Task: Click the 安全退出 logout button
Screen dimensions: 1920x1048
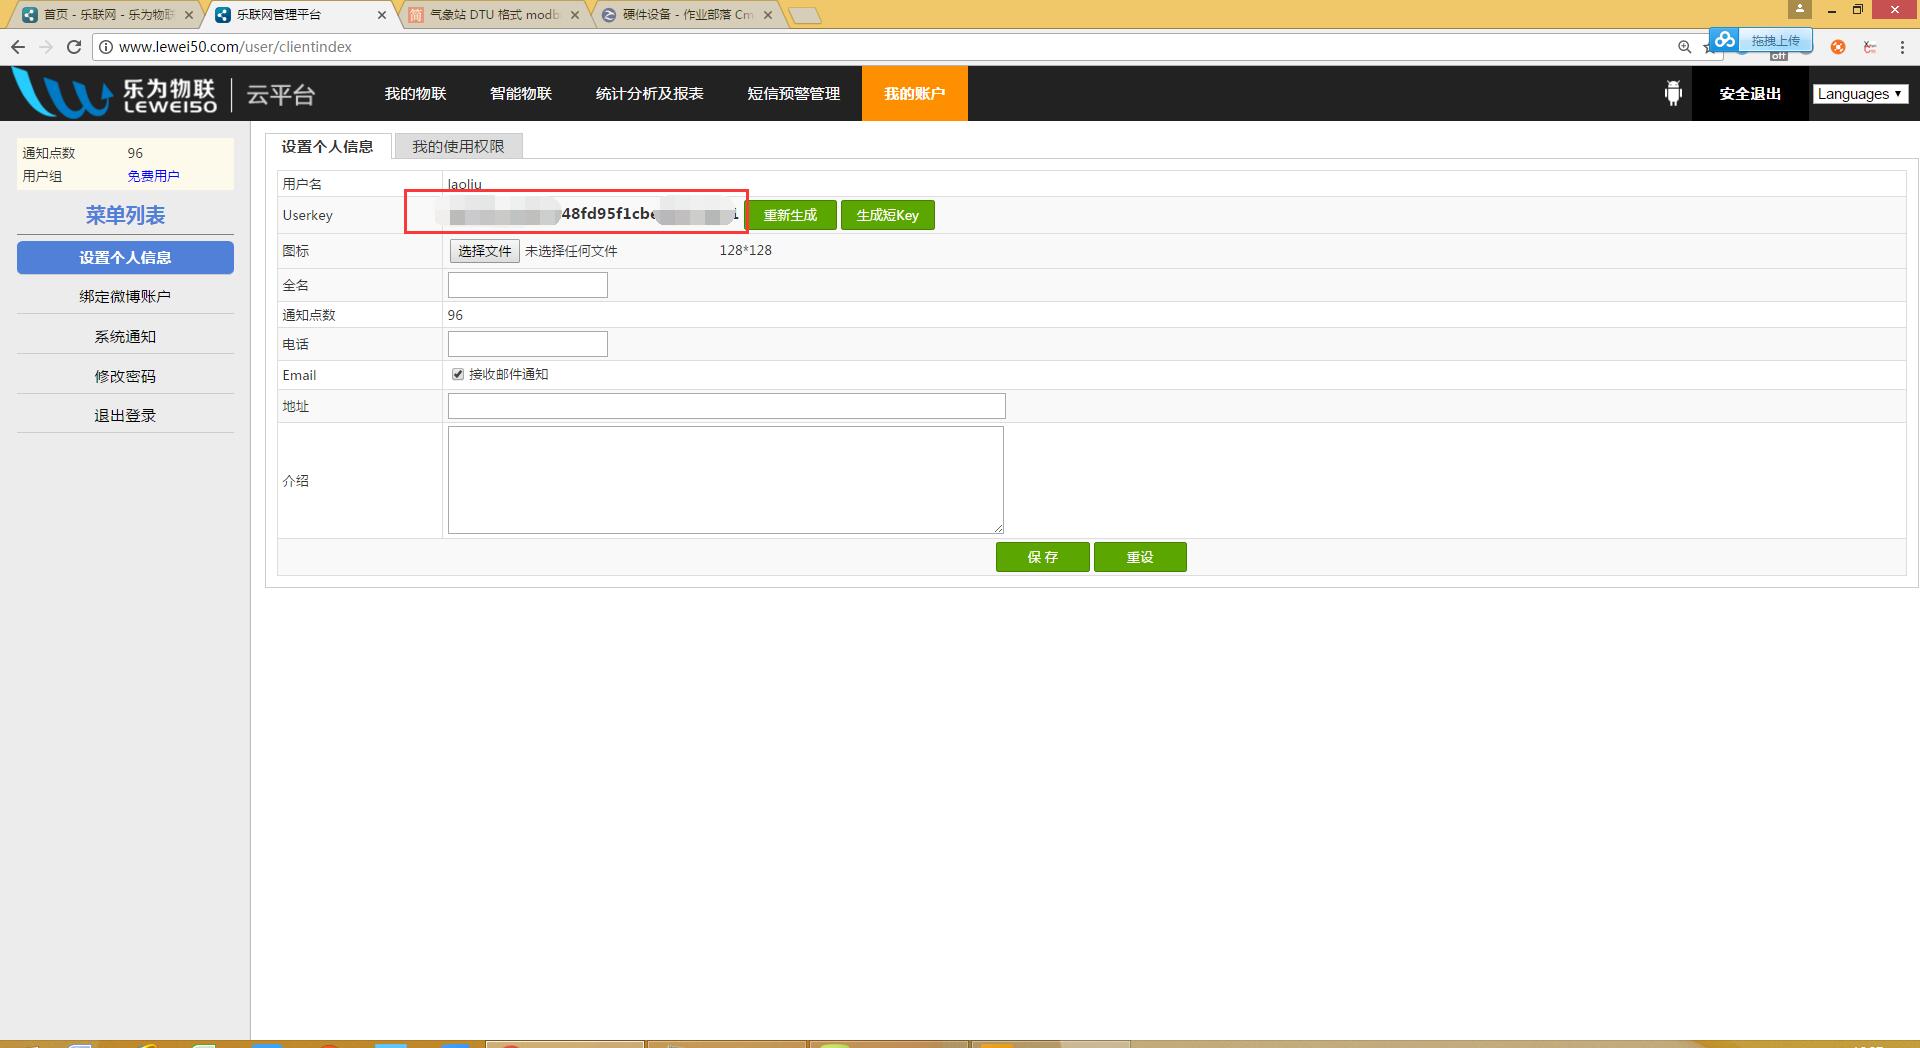Action: (x=1750, y=93)
